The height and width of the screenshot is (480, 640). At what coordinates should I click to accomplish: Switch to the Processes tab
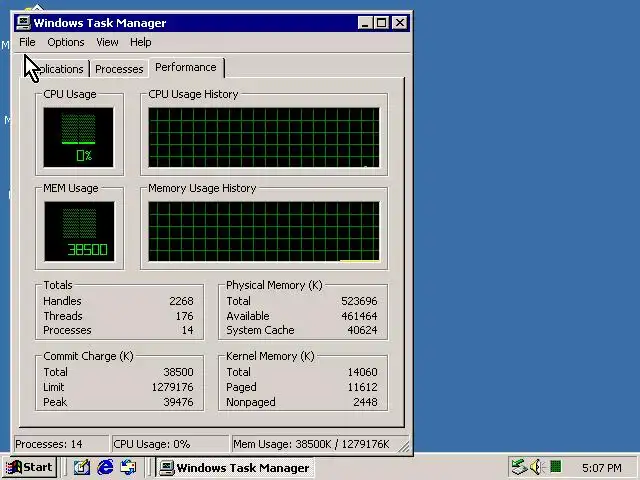coord(119,69)
